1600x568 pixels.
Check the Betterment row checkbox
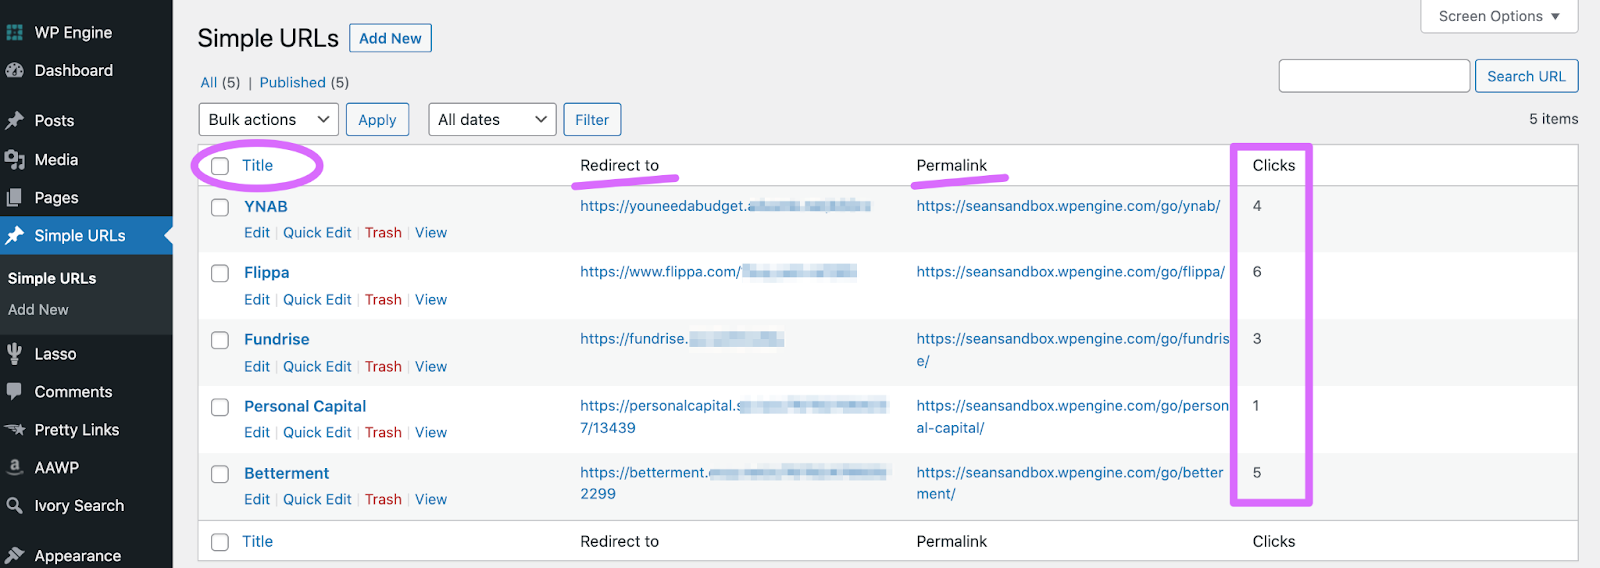(x=220, y=474)
